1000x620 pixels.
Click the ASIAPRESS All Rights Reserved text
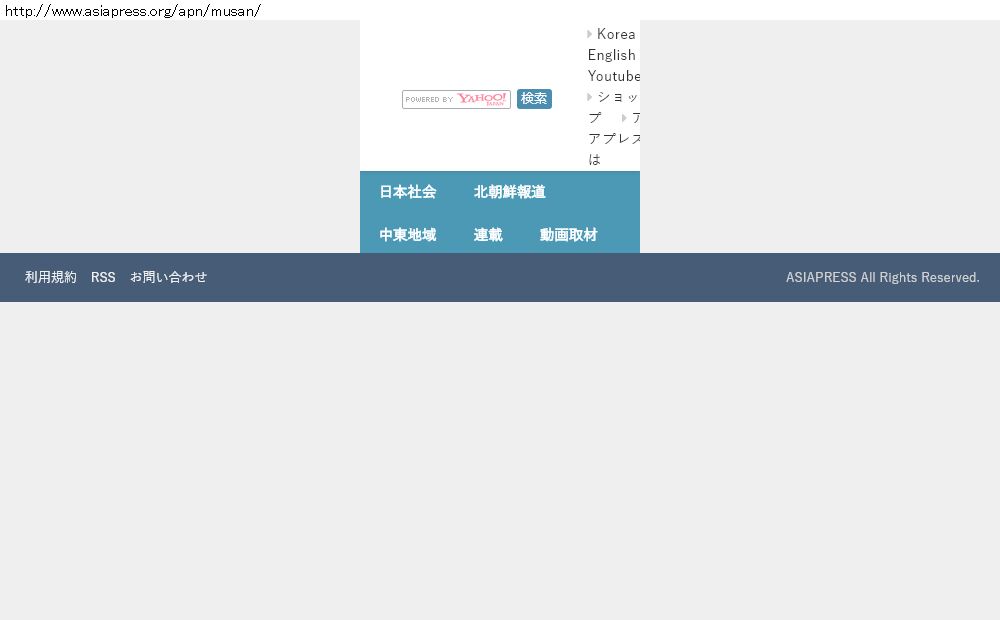click(x=882, y=277)
